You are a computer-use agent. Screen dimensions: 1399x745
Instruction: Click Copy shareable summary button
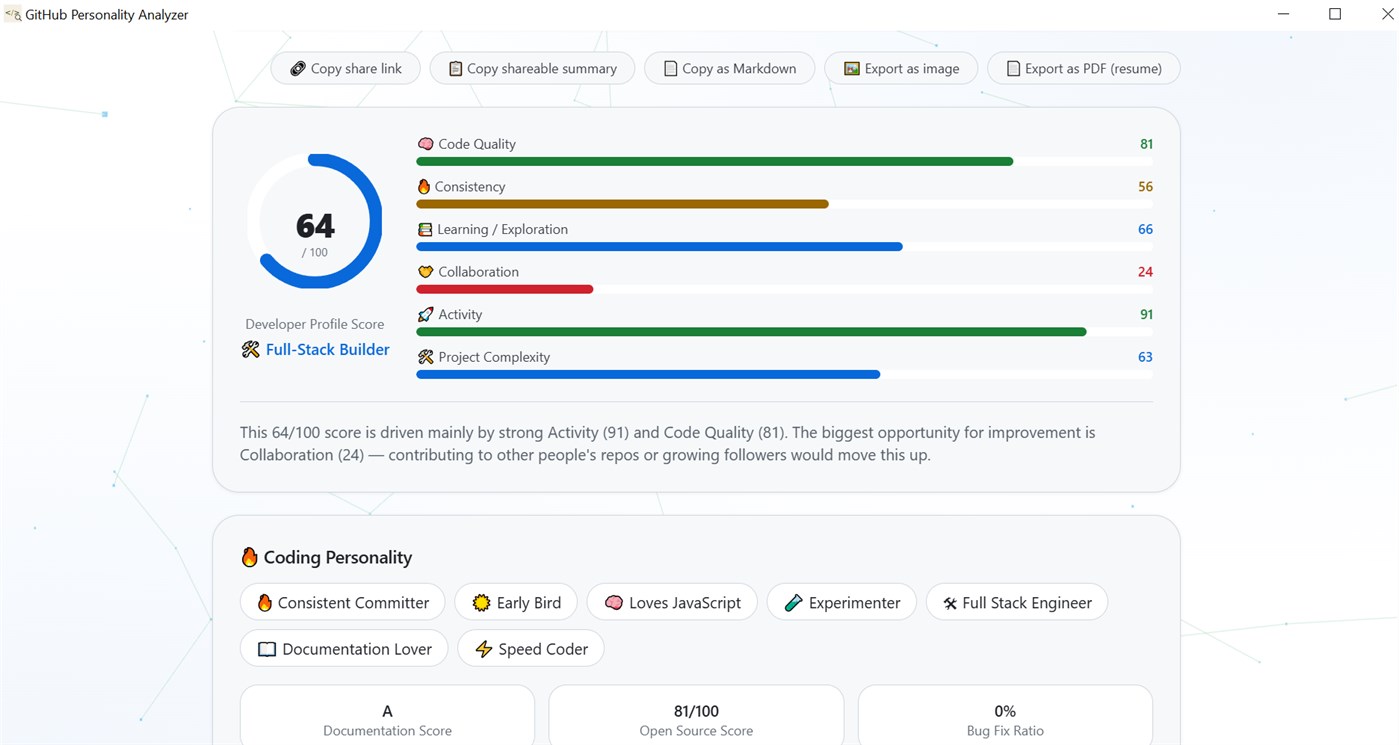pos(532,68)
